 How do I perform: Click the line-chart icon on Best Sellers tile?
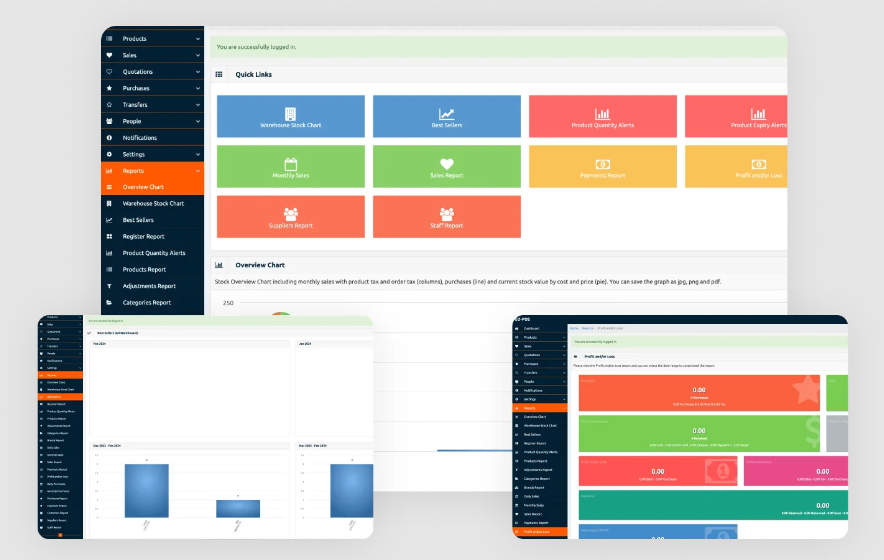pos(447,114)
